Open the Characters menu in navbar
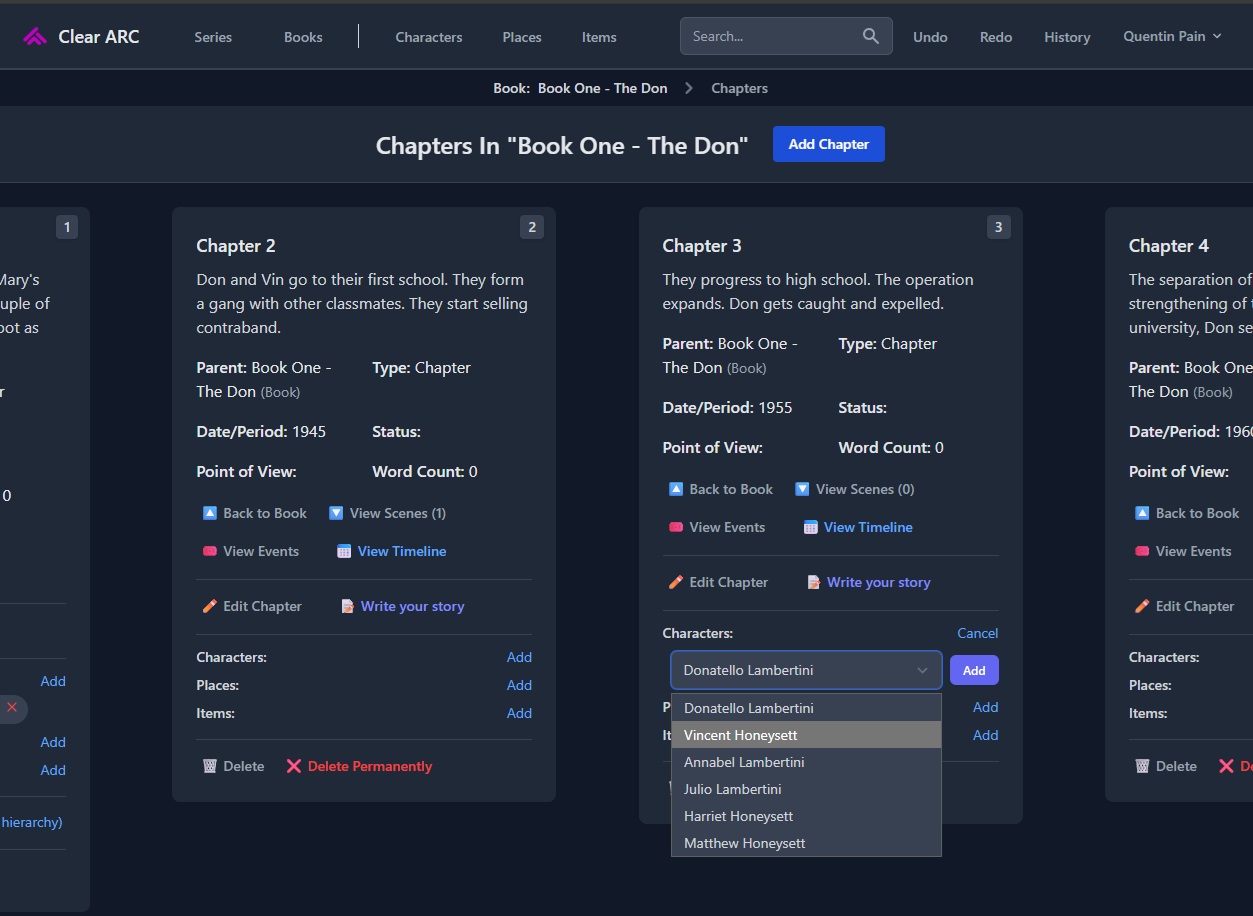The height and width of the screenshot is (916, 1253). tap(428, 37)
